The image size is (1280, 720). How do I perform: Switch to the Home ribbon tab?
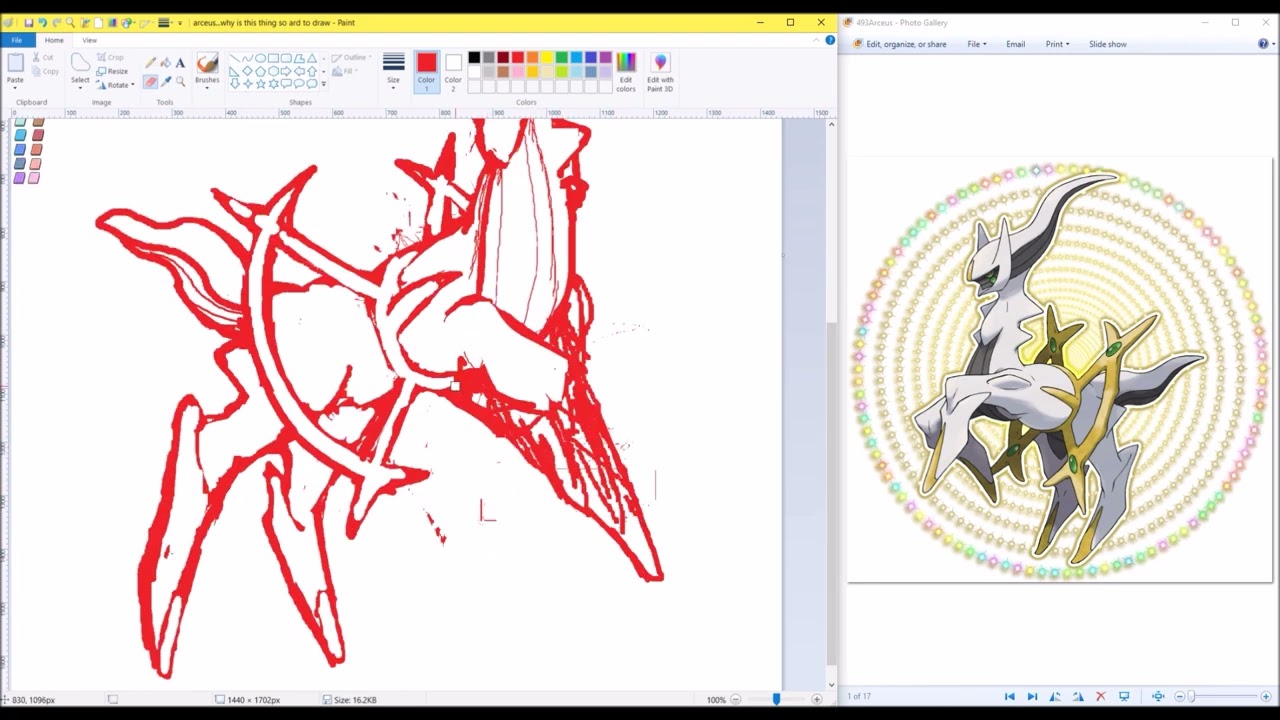coord(54,40)
